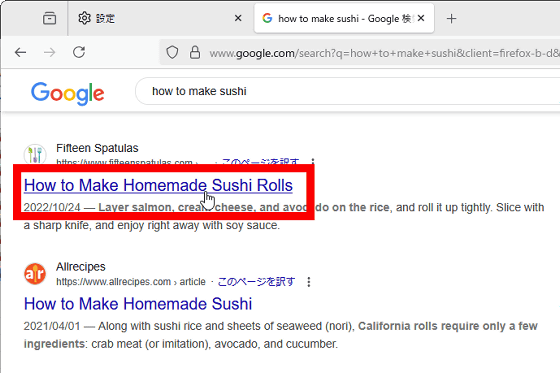Viewport: 560px width, 373px height.
Task: Click translate this page link for Allrecipes
Action: pyautogui.click(x=256, y=282)
